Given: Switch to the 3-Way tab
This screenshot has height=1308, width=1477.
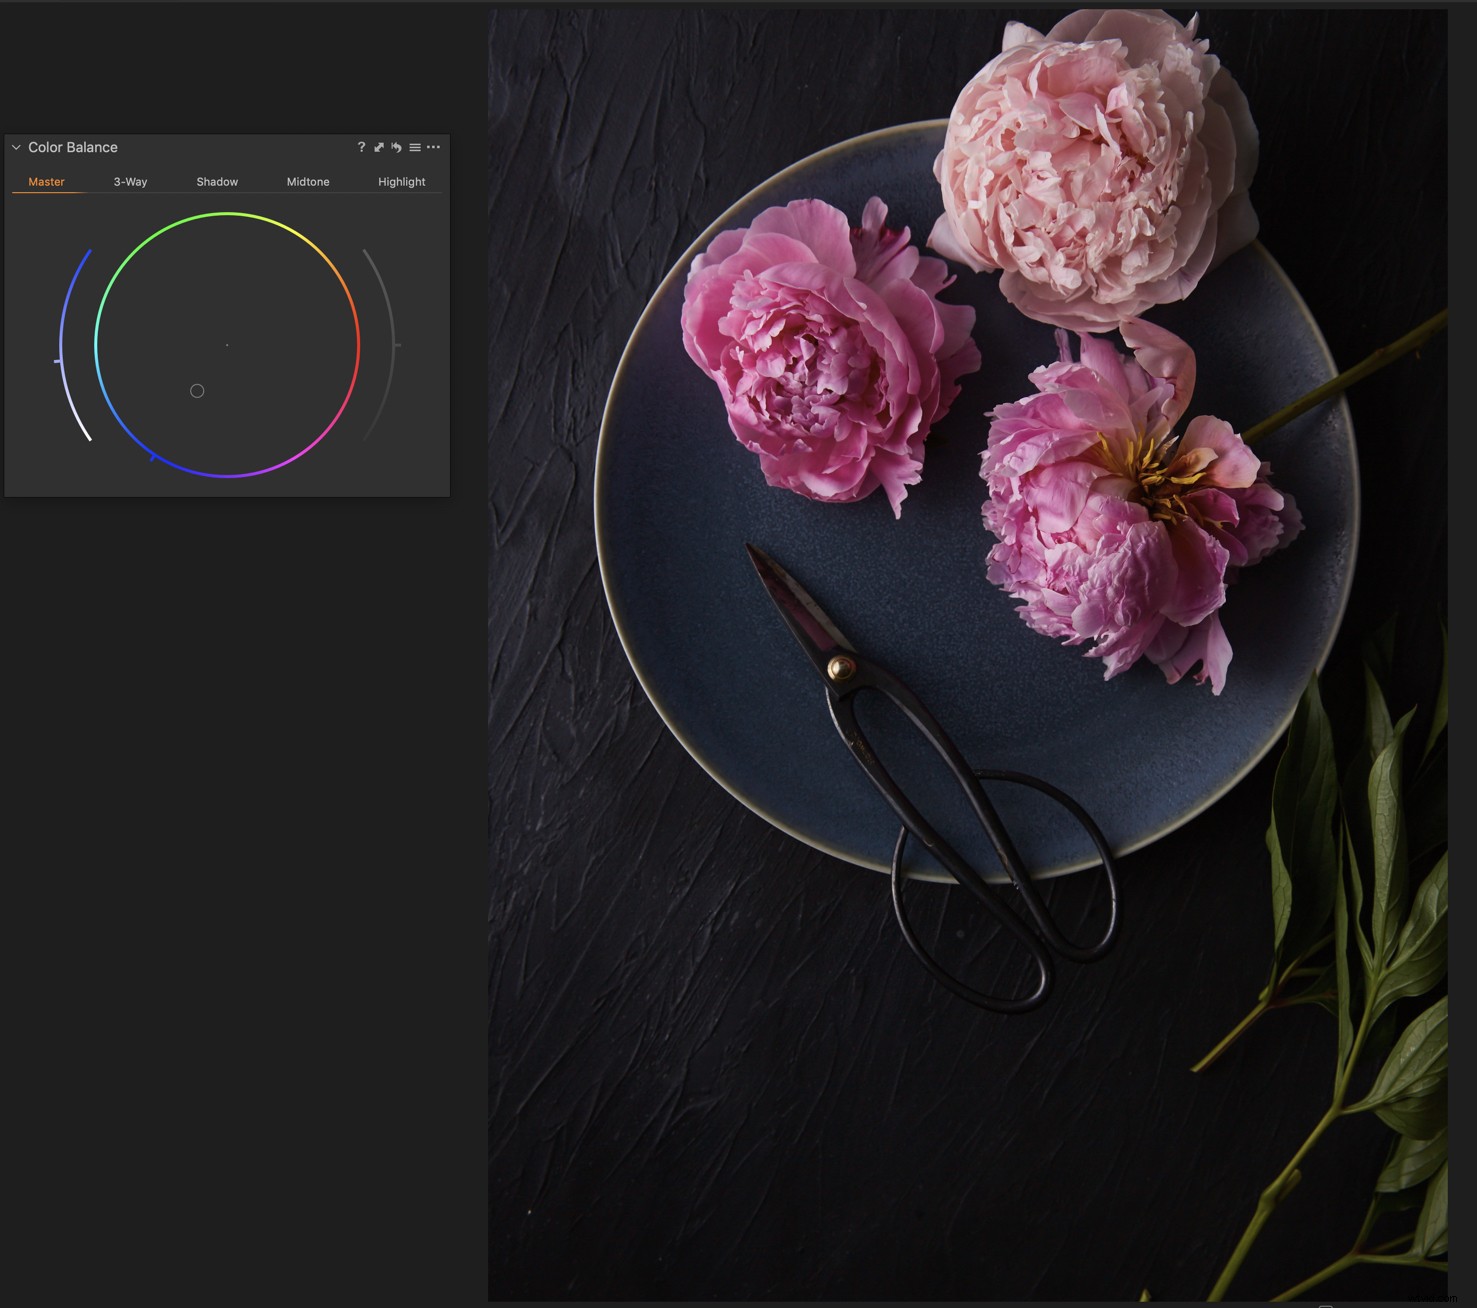Looking at the screenshot, I should pyautogui.click(x=129, y=181).
